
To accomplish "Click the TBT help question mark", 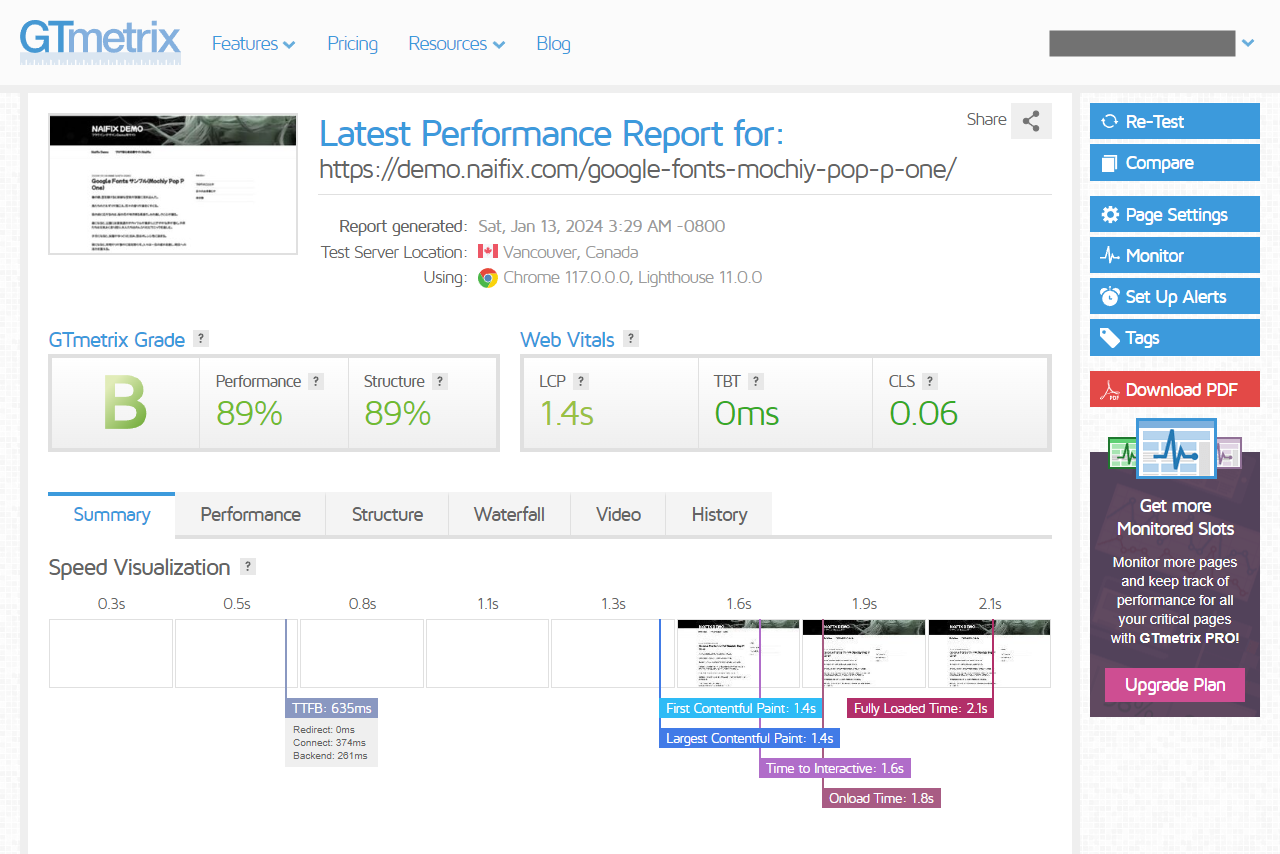I will (756, 381).
